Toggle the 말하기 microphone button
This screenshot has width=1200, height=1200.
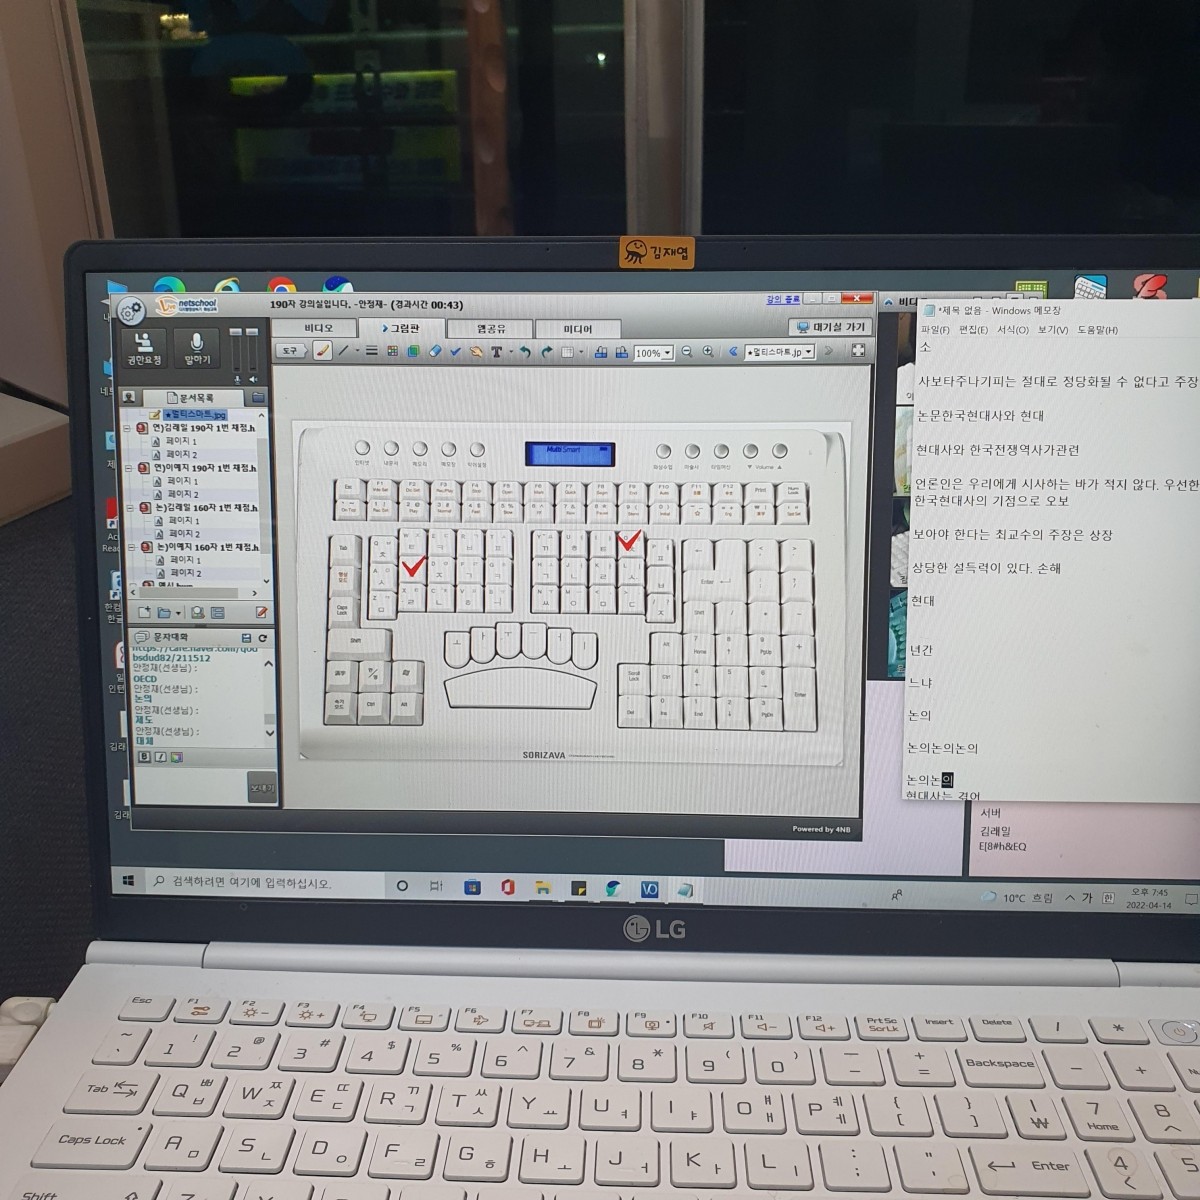197,348
